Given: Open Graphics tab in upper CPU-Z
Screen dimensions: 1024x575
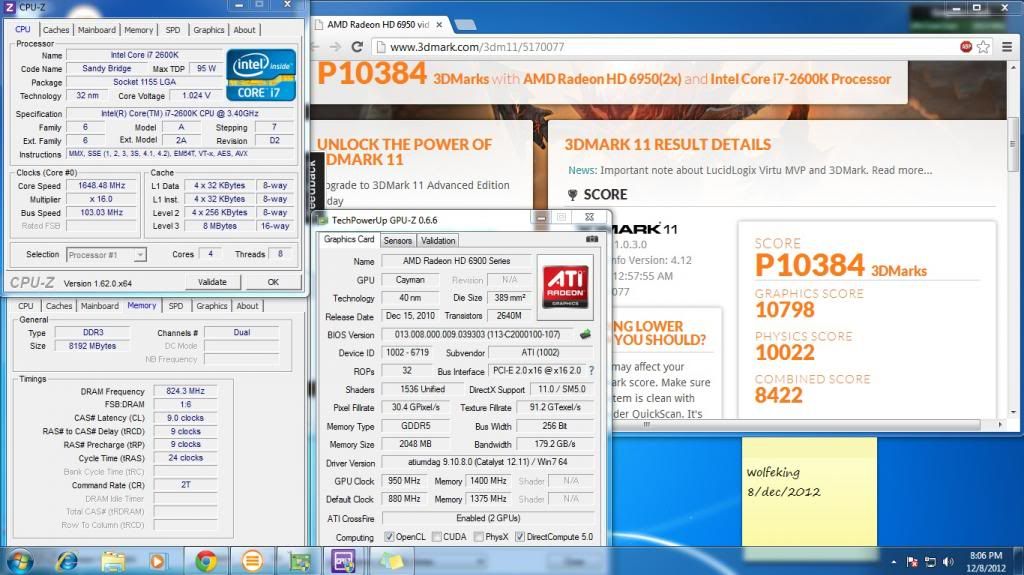Looking at the screenshot, I should coord(209,30).
